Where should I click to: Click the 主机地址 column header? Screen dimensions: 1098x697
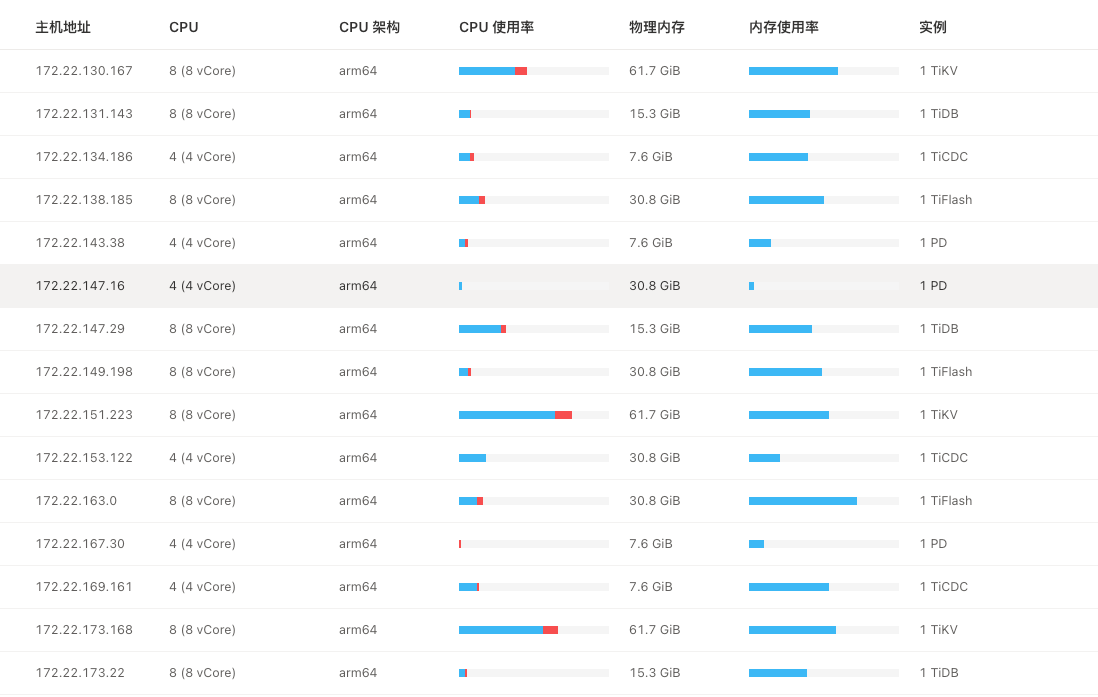63,27
